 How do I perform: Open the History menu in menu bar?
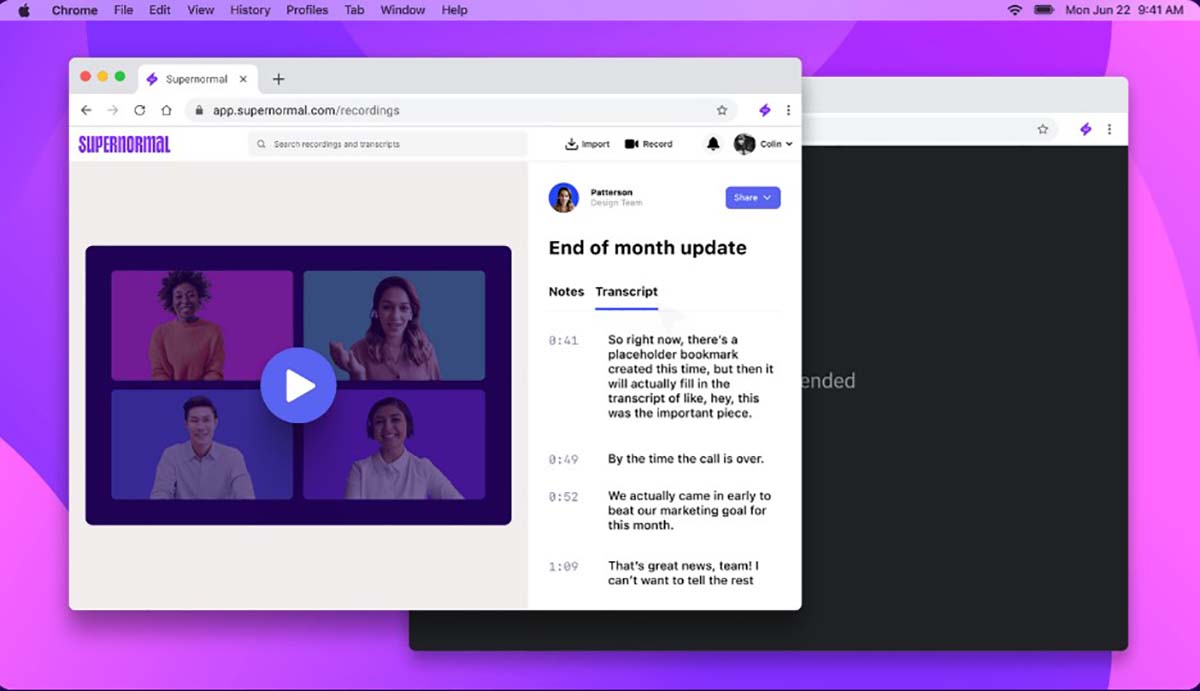pyautogui.click(x=250, y=10)
